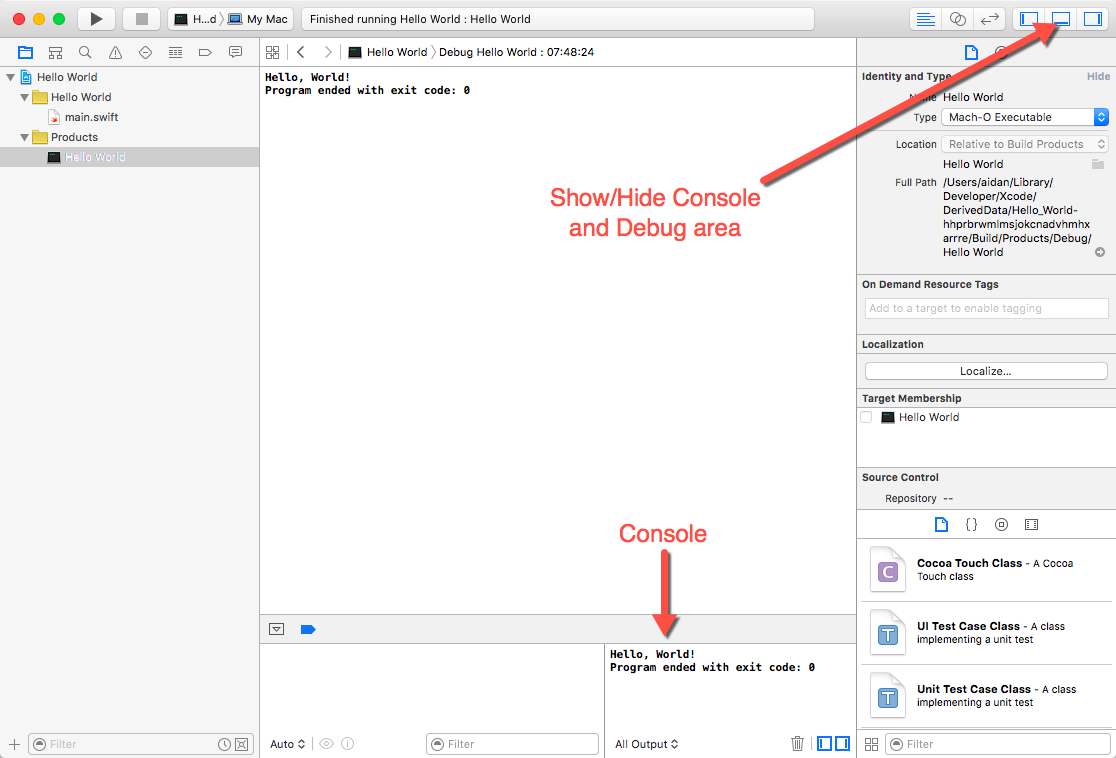Image resolution: width=1116 pixels, height=758 pixels.
Task: Open the Type dropdown Mach-O Executable
Action: [x=1025, y=117]
